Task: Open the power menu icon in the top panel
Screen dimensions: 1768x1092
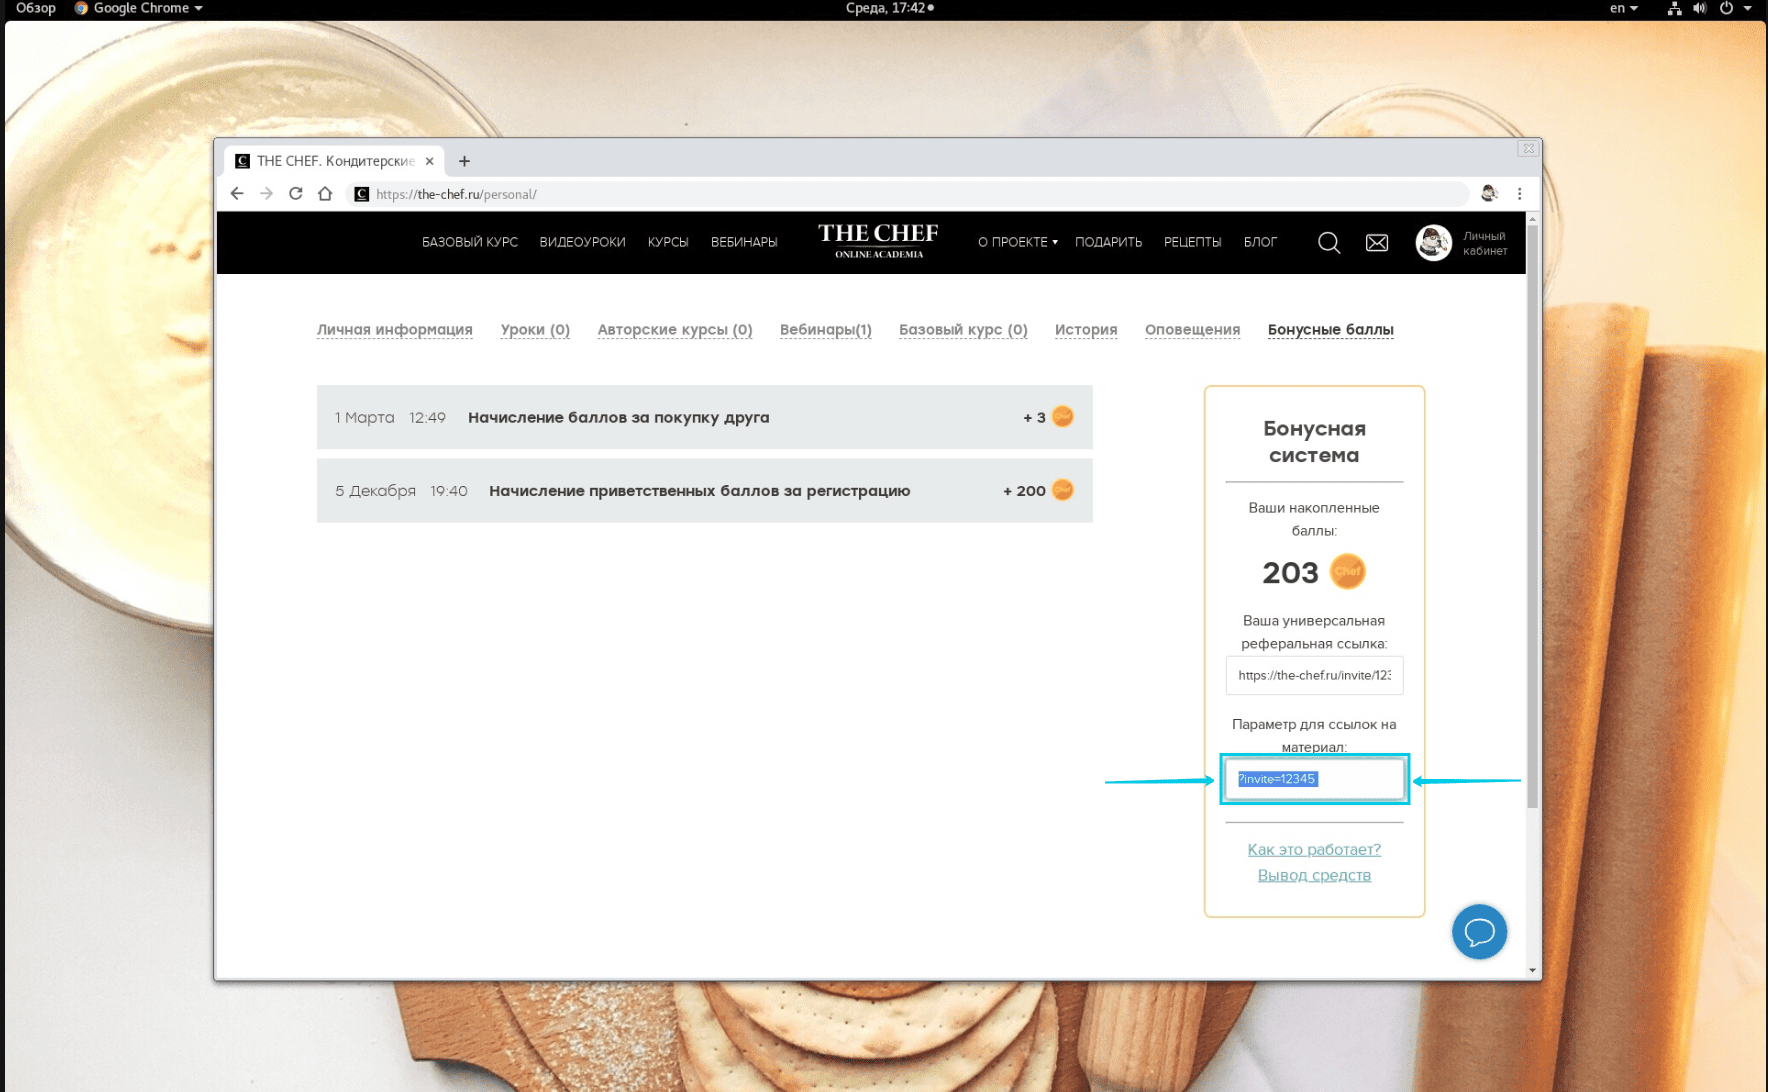Action: coord(1726,8)
